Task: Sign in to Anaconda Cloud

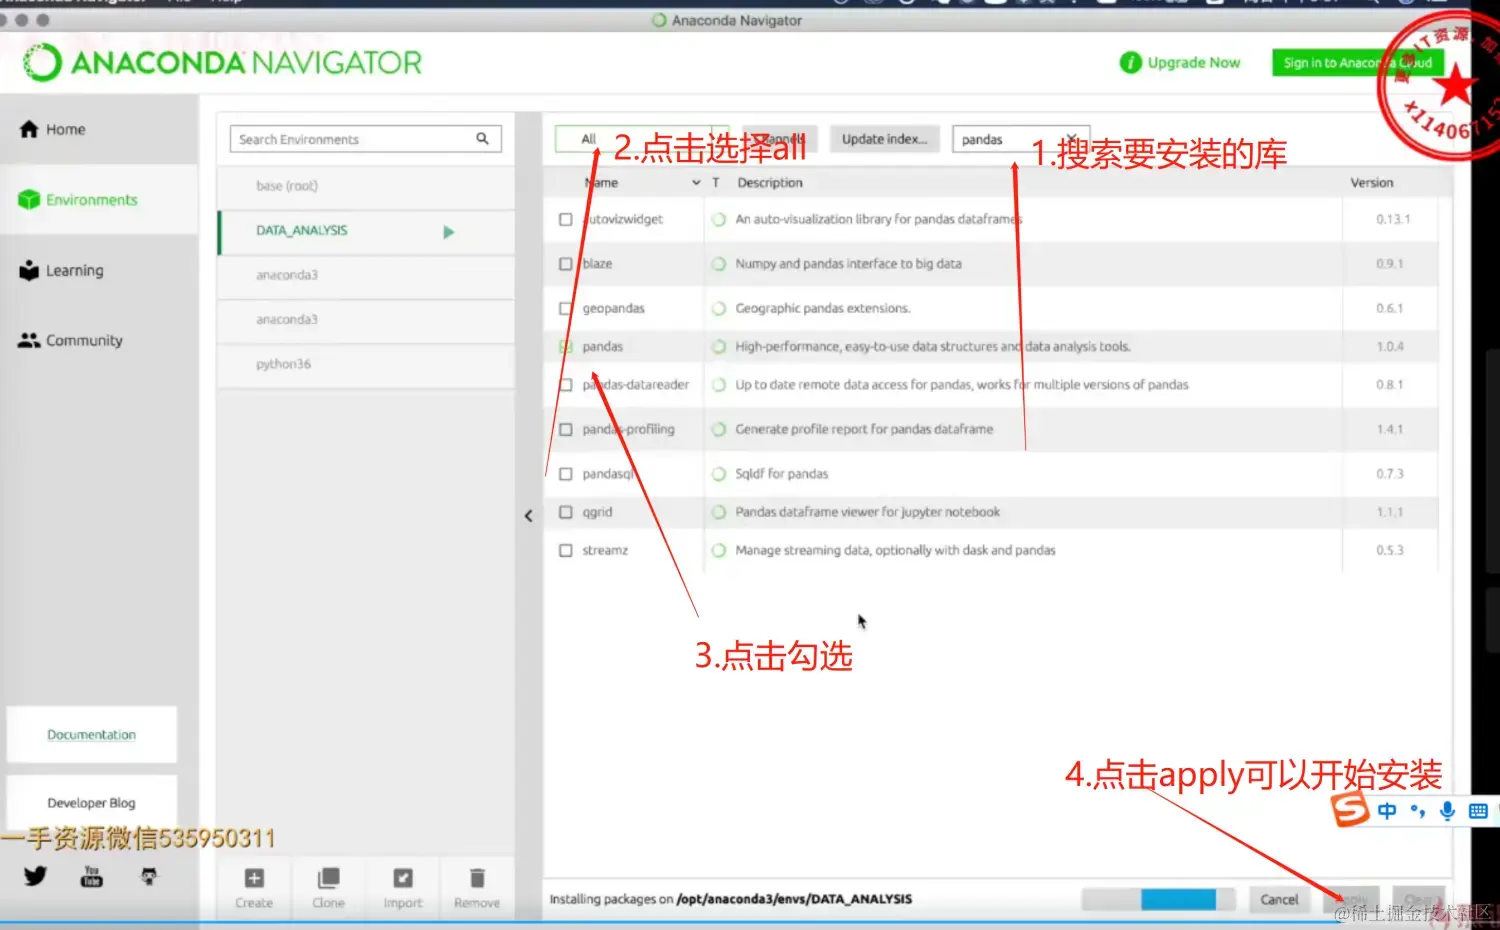Action: coord(1357,62)
